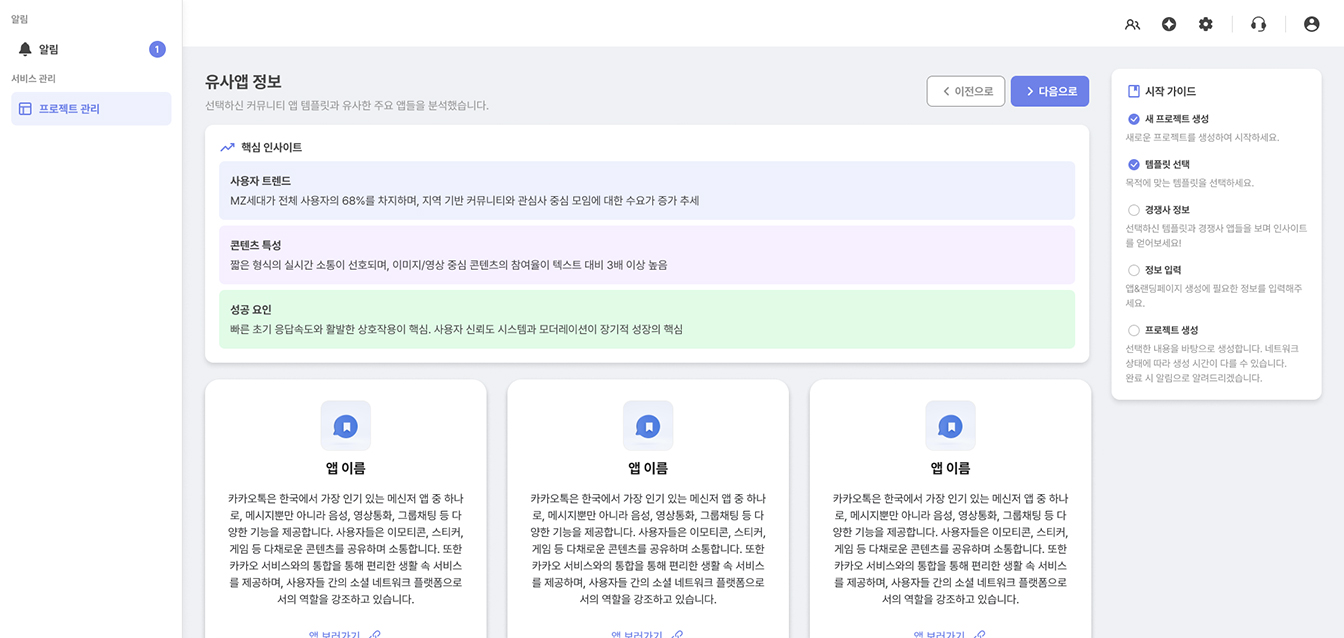Click the trending arrow icon beside 핵심 인사이트
The width and height of the screenshot is (1344, 638).
click(226, 147)
